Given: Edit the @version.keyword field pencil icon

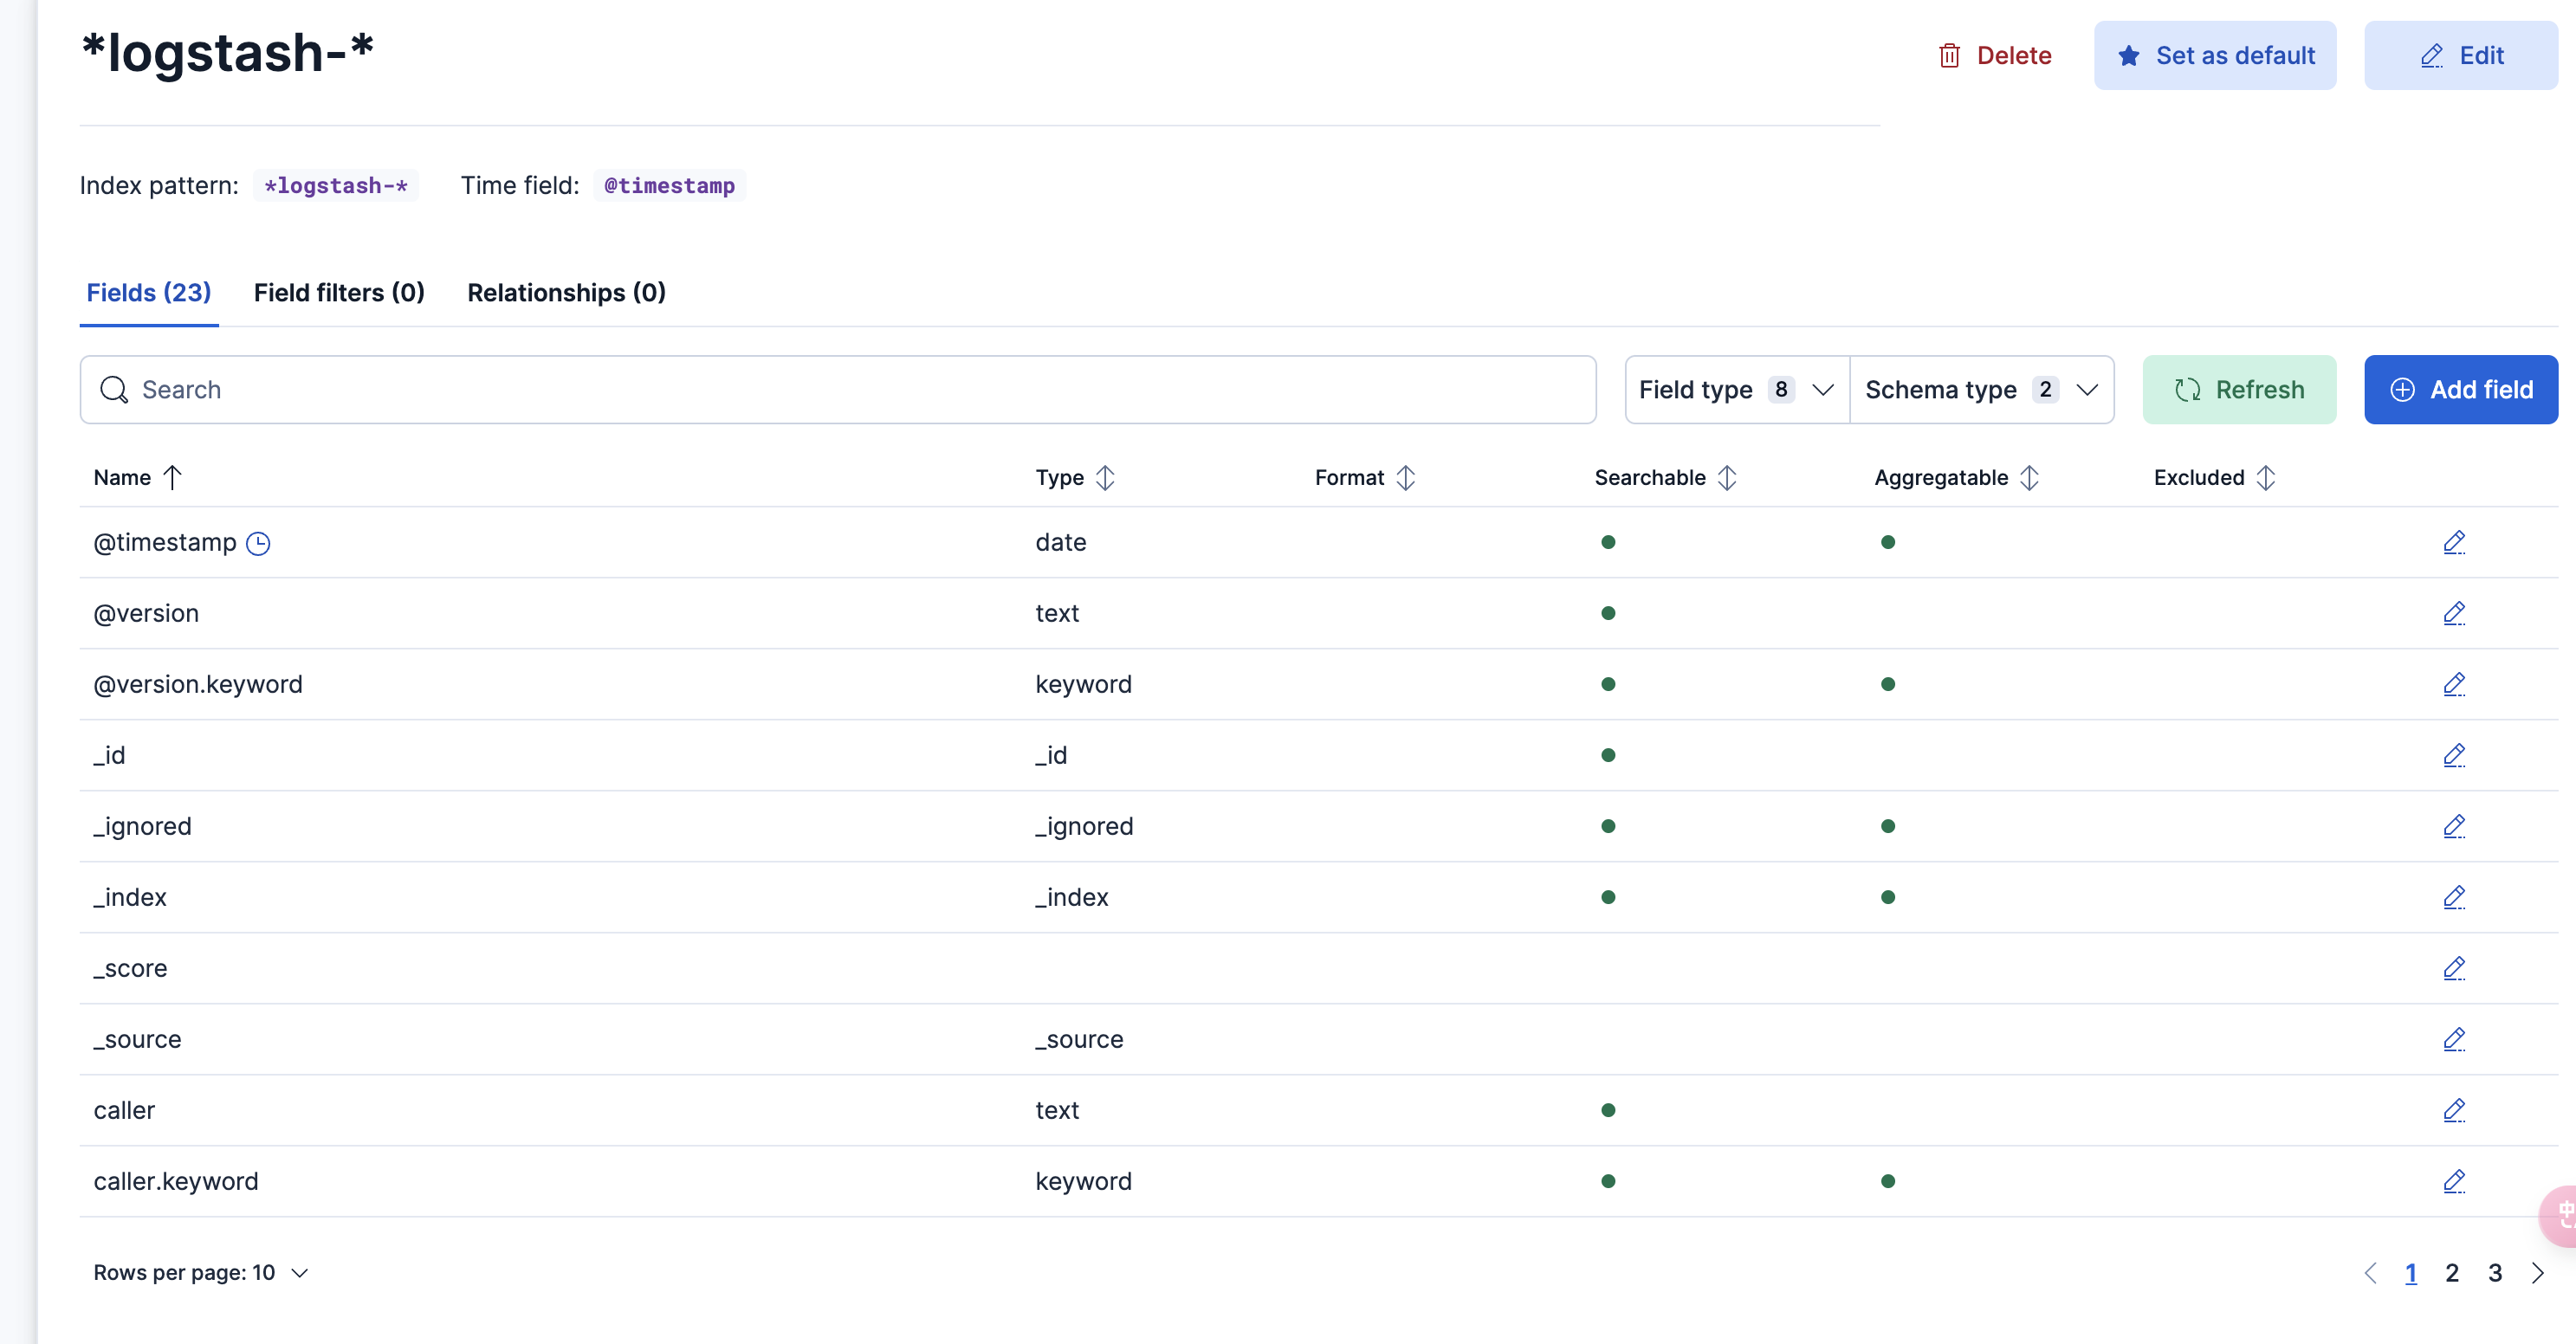Looking at the screenshot, I should tap(2454, 684).
